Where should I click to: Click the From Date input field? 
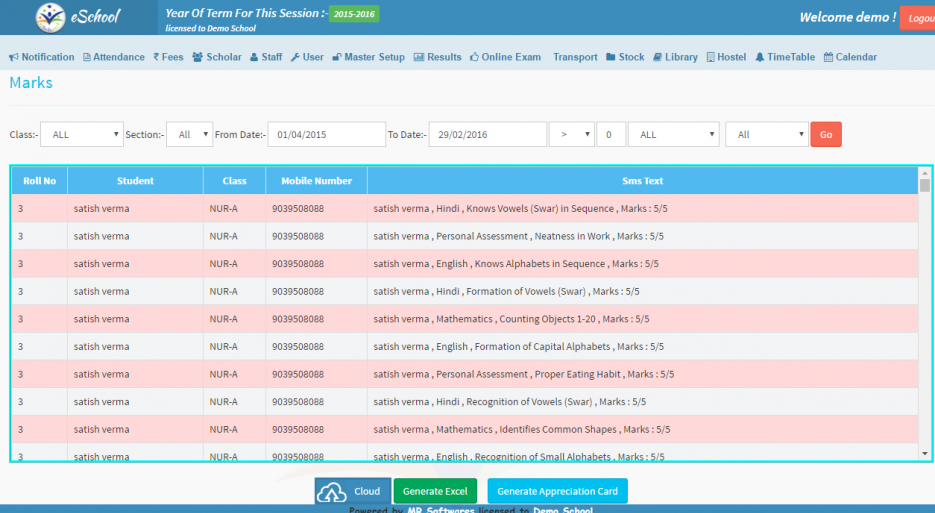coord(326,134)
